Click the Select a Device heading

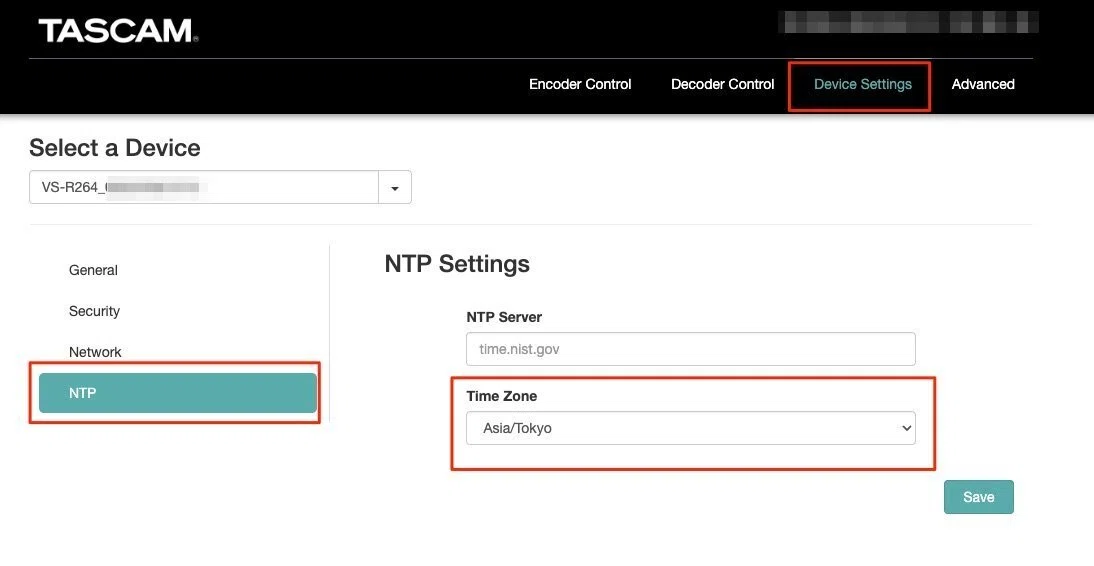115,148
